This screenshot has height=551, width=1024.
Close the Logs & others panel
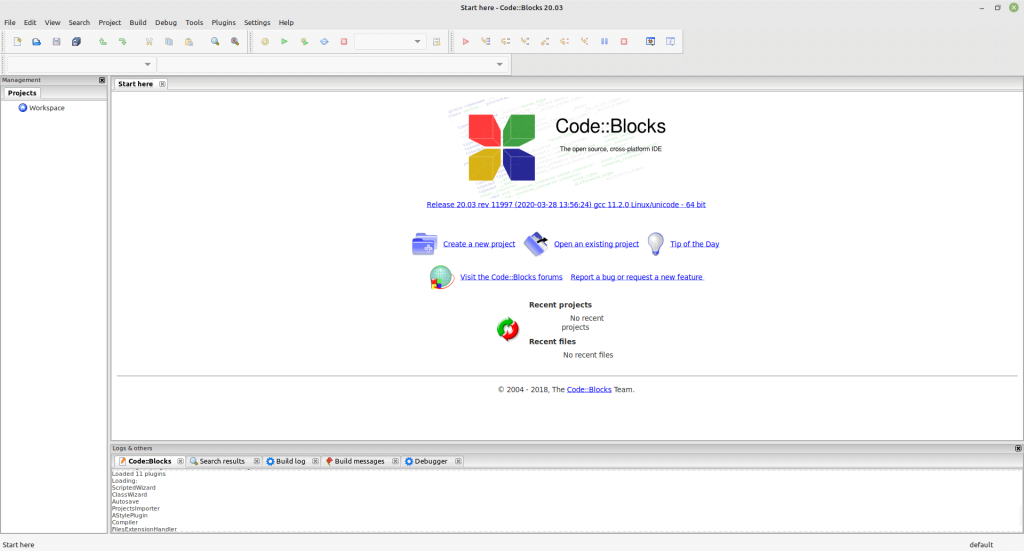(1017, 449)
